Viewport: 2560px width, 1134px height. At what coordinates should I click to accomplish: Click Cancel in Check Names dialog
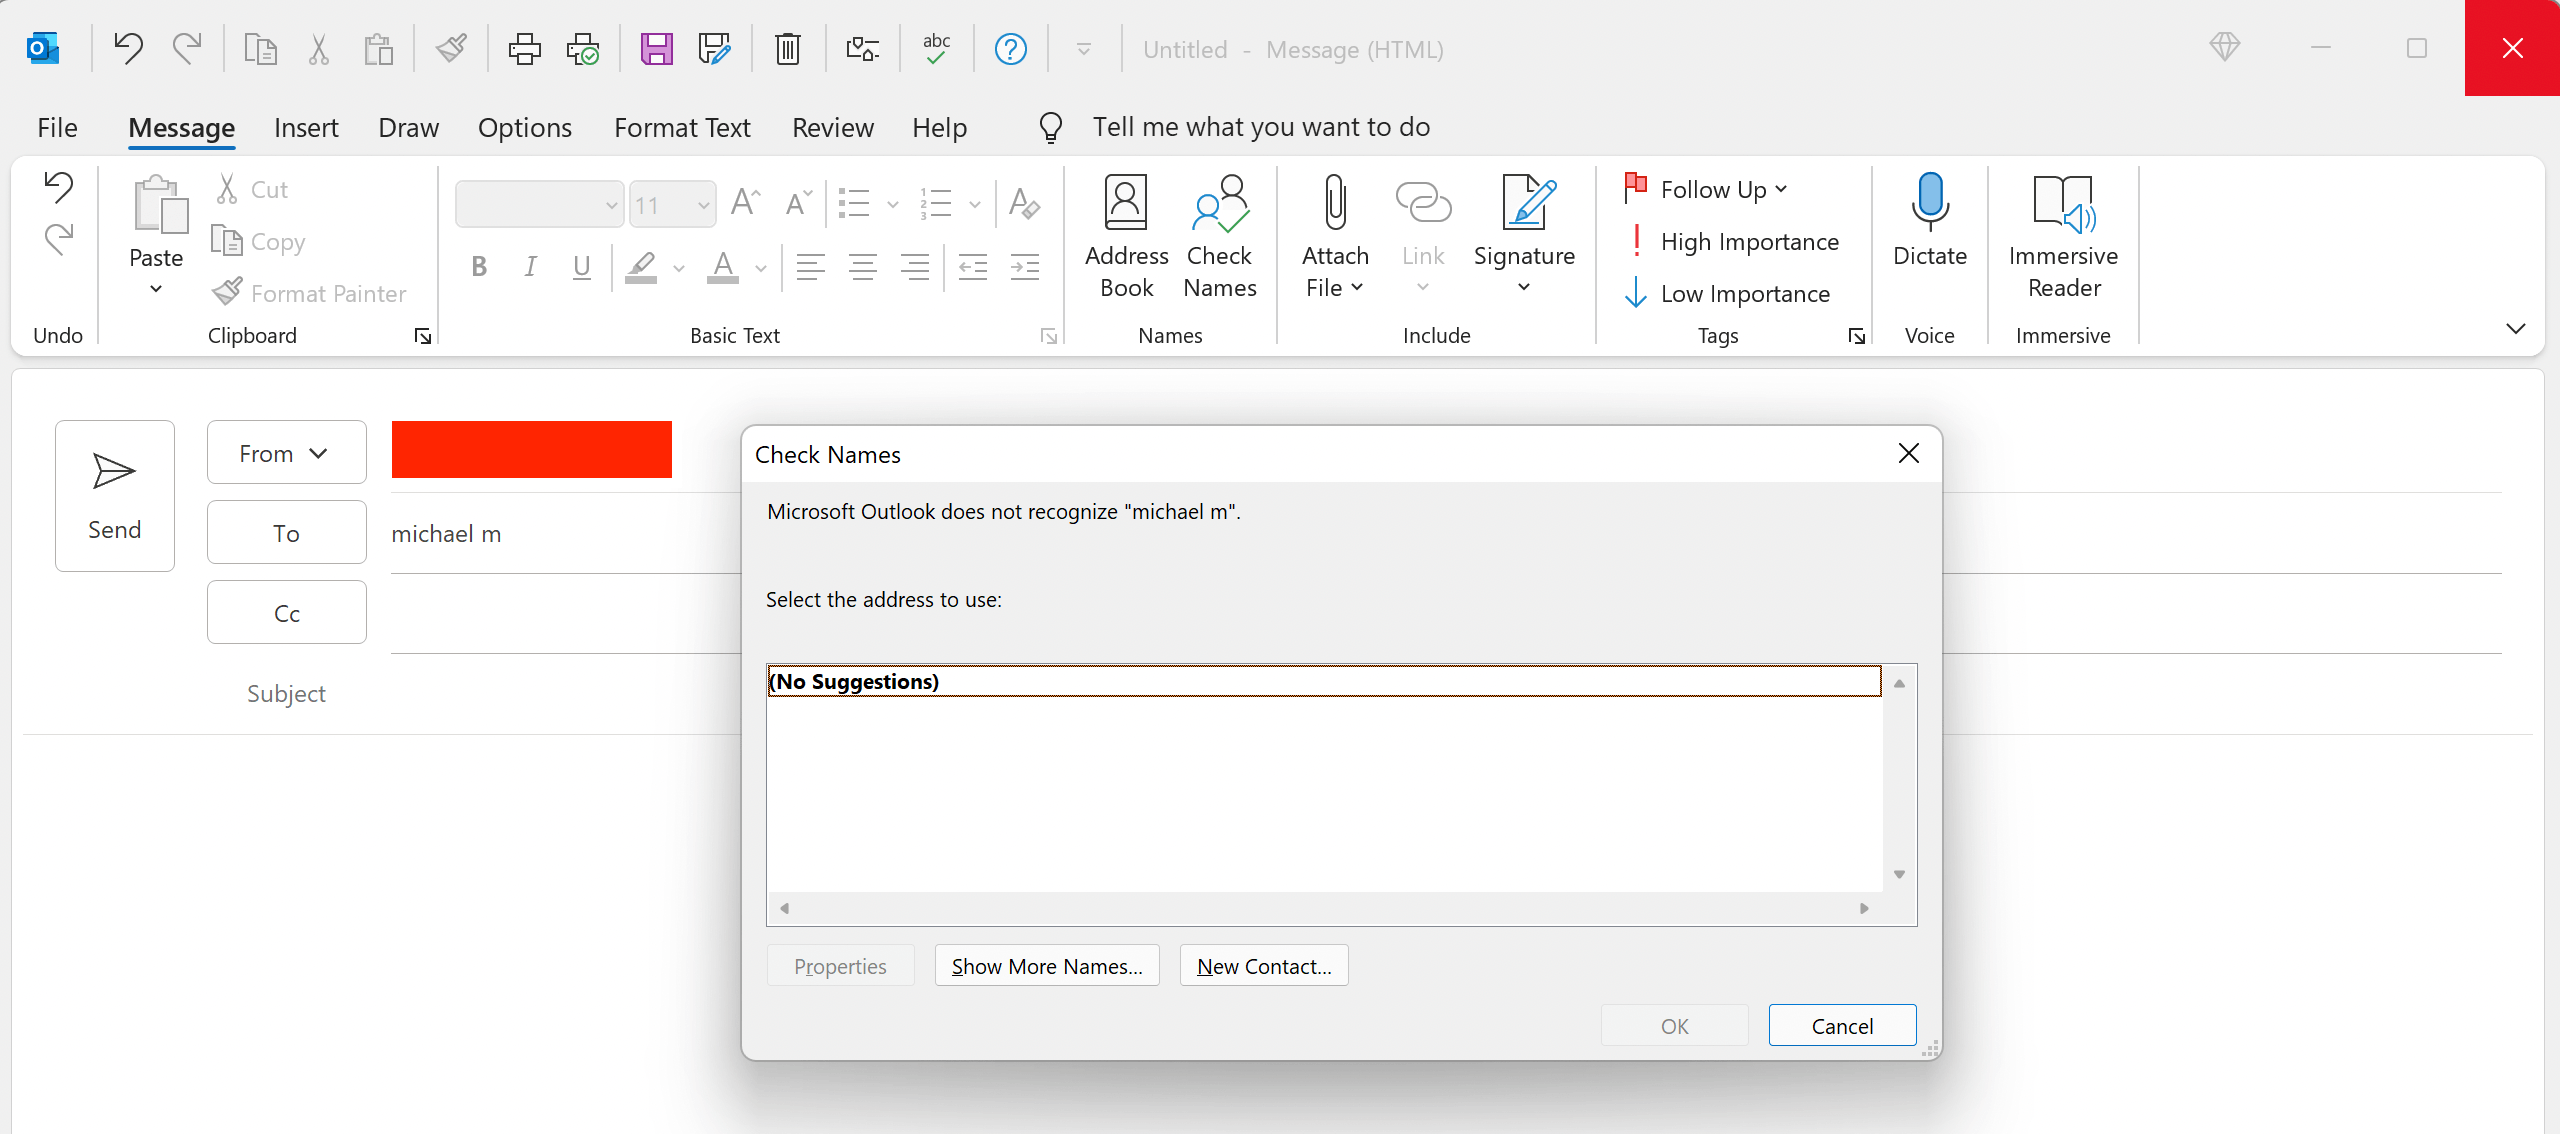tap(1842, 1026)
